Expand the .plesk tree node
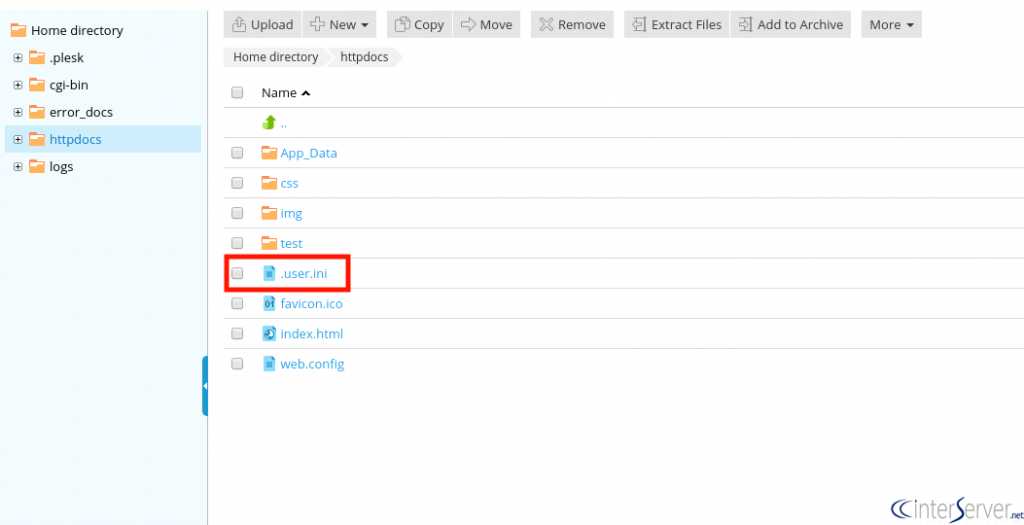 coord(18,58)
